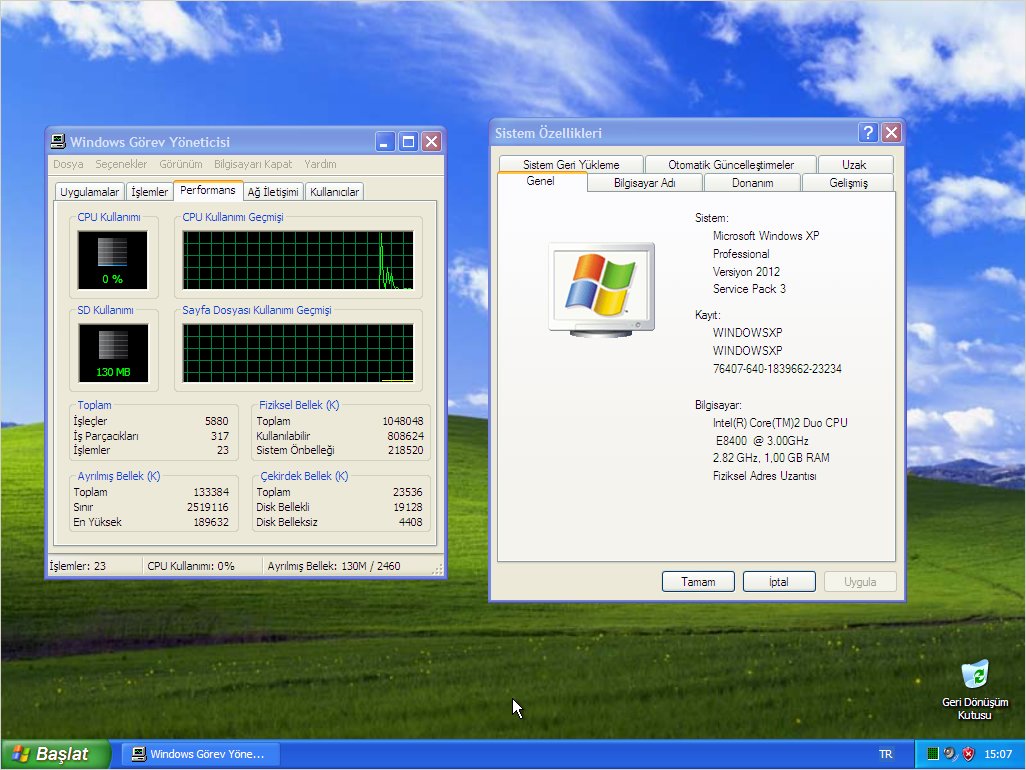Click the Uygula button

click(x=860, y=582)
